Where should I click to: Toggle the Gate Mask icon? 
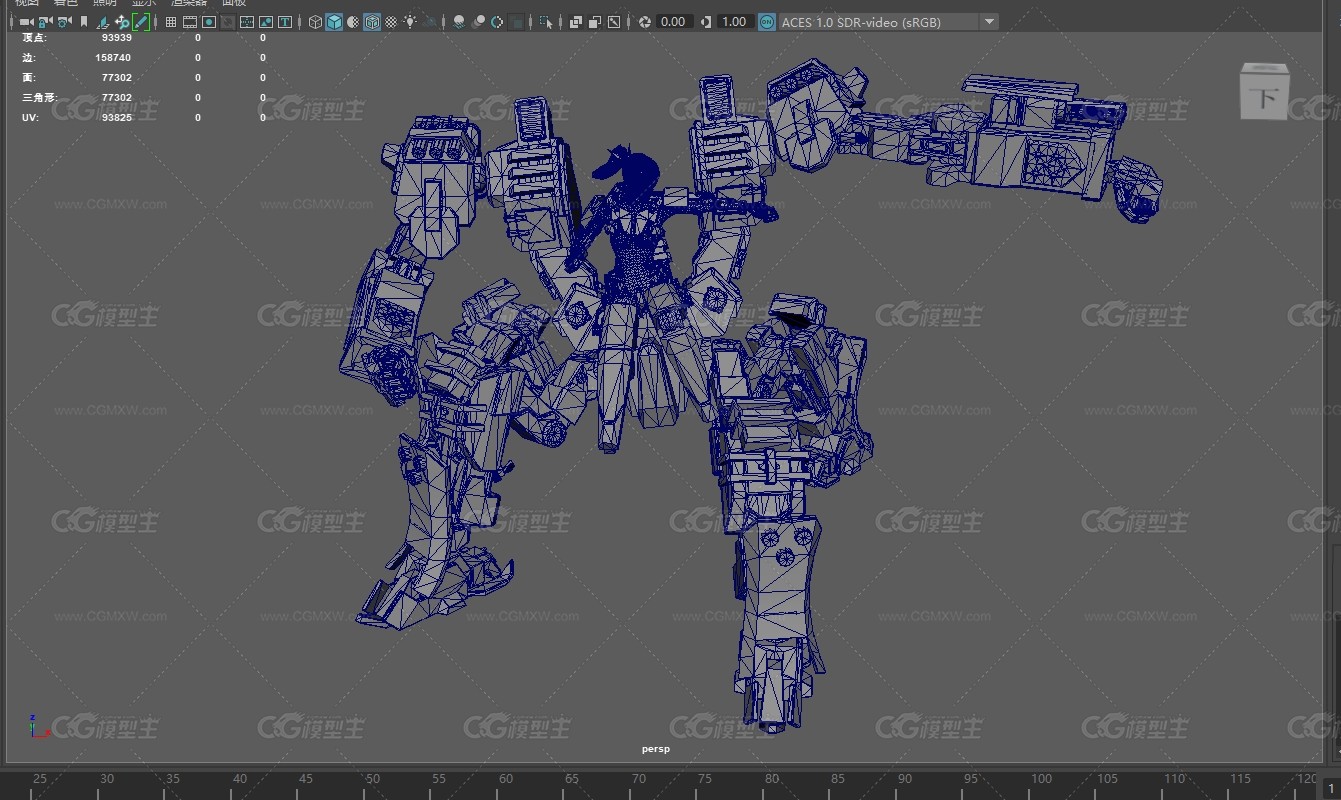click(x=228, y=22)
